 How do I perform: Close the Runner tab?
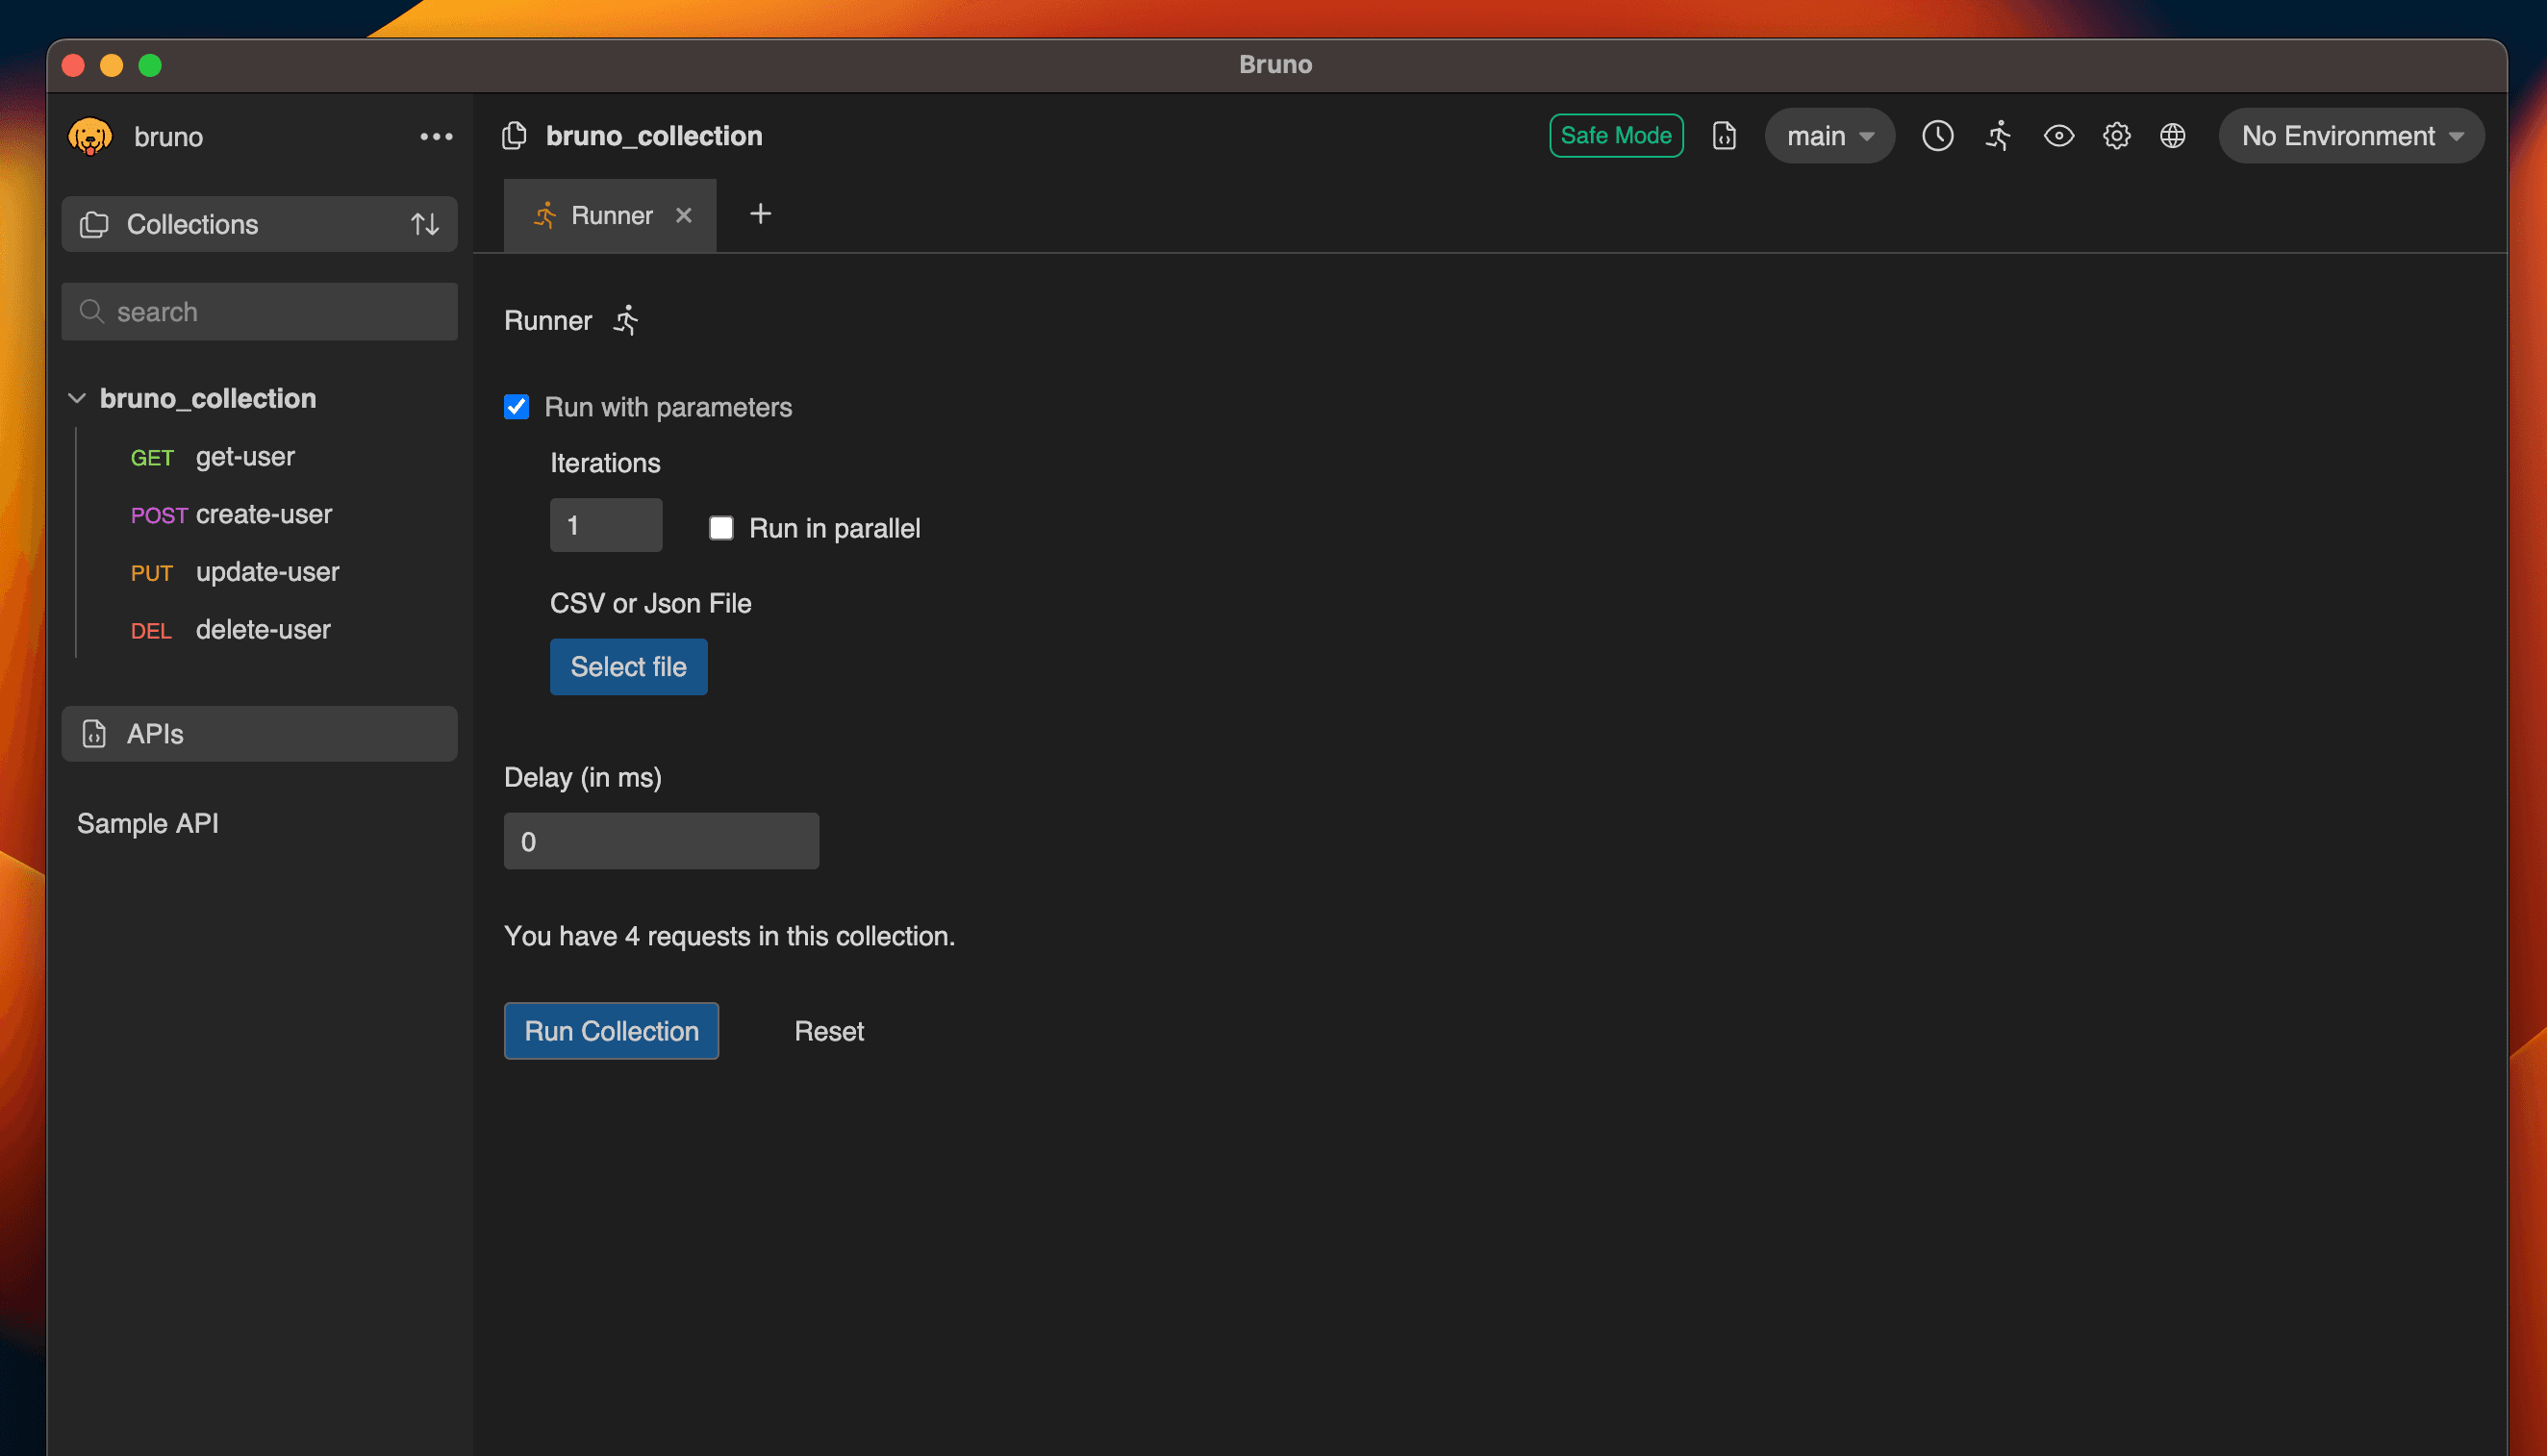click(684, 215)
